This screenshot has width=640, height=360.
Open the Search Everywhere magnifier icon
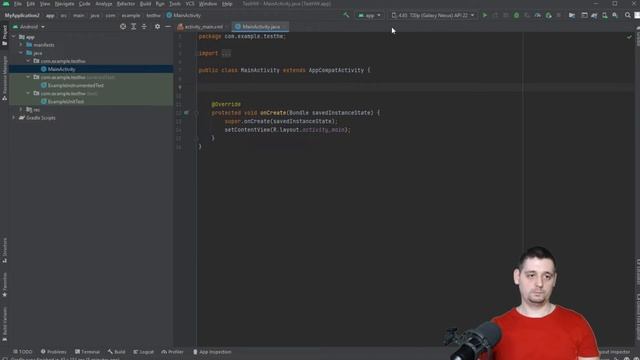tap(628, 16)
